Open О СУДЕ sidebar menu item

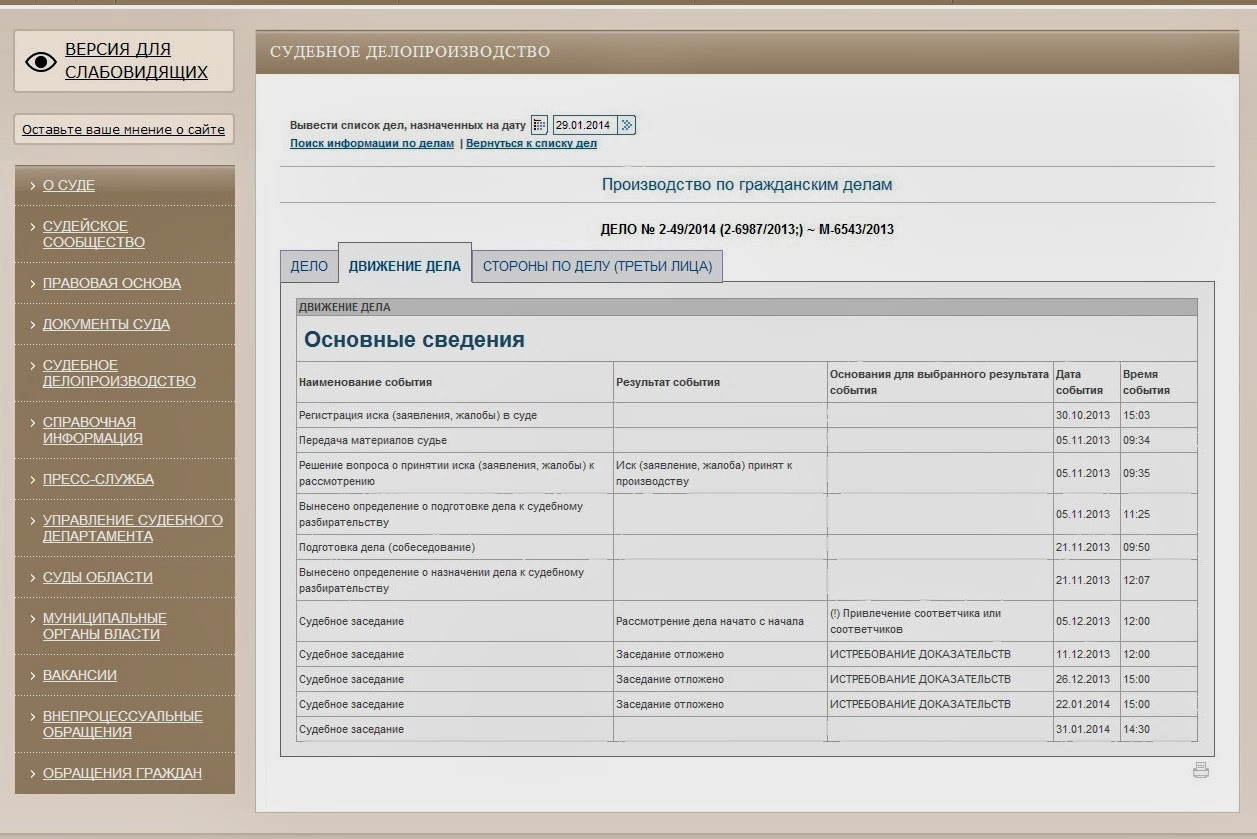coord(69,185)
